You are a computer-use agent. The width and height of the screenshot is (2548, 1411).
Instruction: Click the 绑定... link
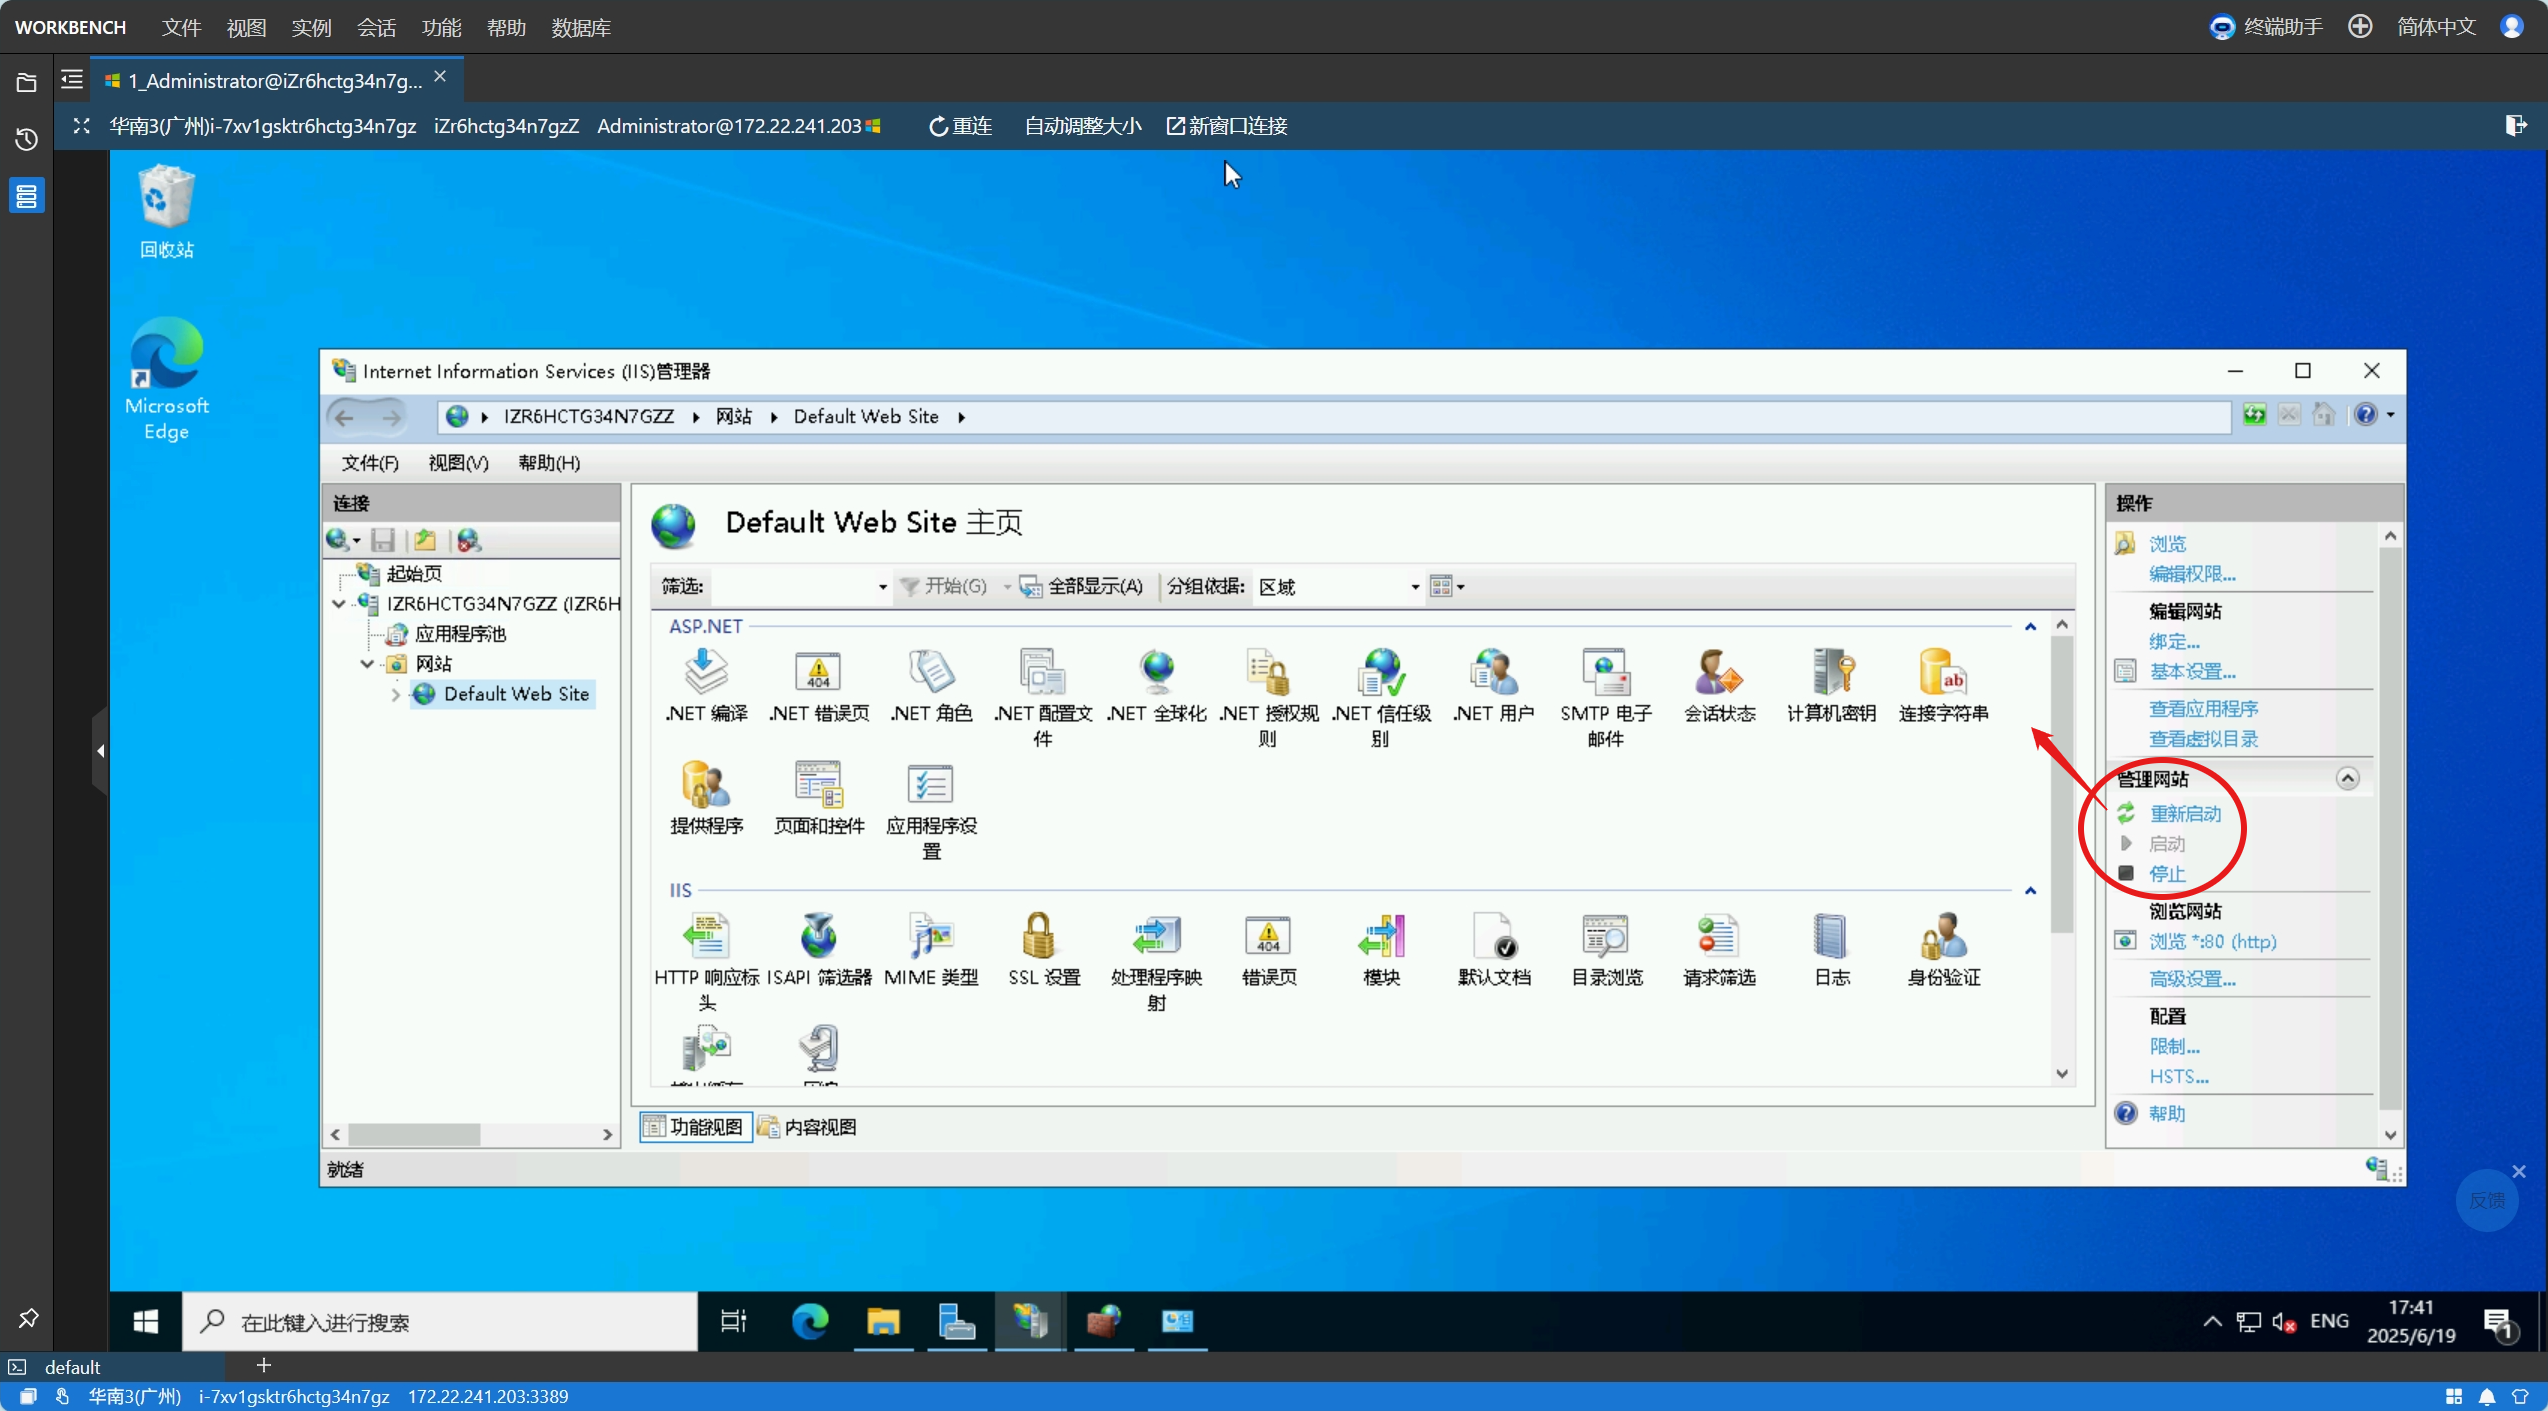[2174, 641]
